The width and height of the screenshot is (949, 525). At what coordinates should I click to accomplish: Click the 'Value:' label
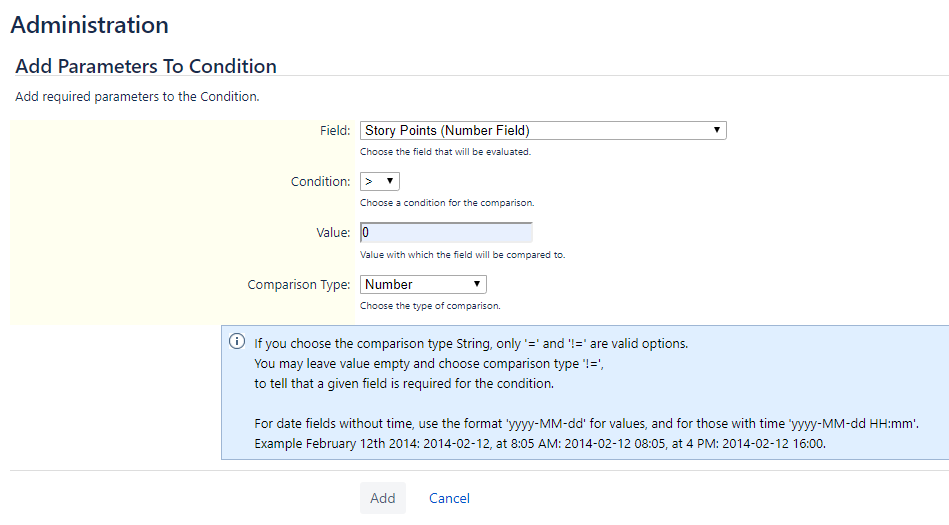point(333,233)
